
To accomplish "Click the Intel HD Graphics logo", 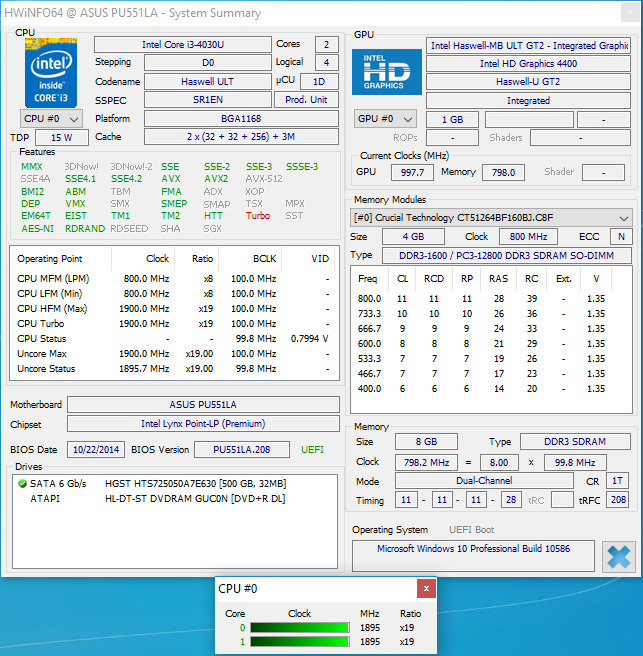I will click(387, 72).
